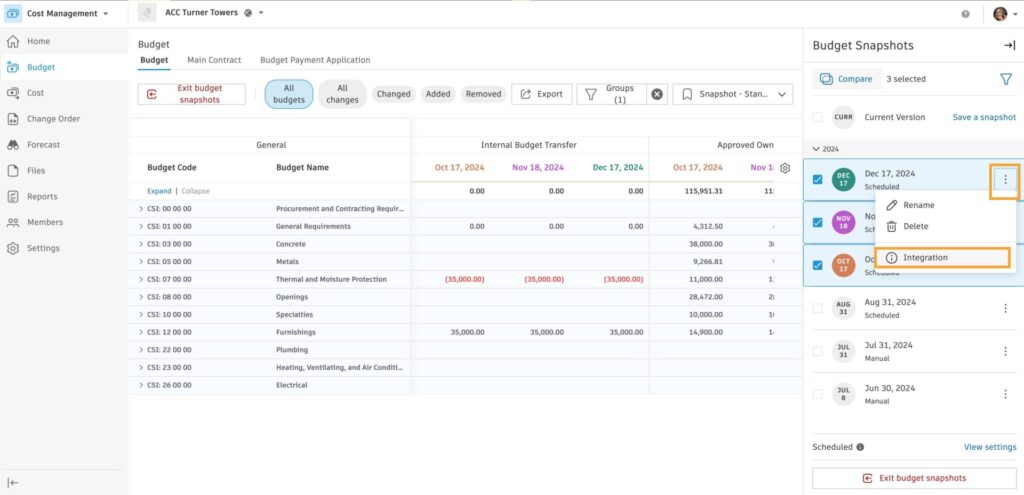
Task: Open the Snapshot view dropdown
Action: tap(732, 94)
